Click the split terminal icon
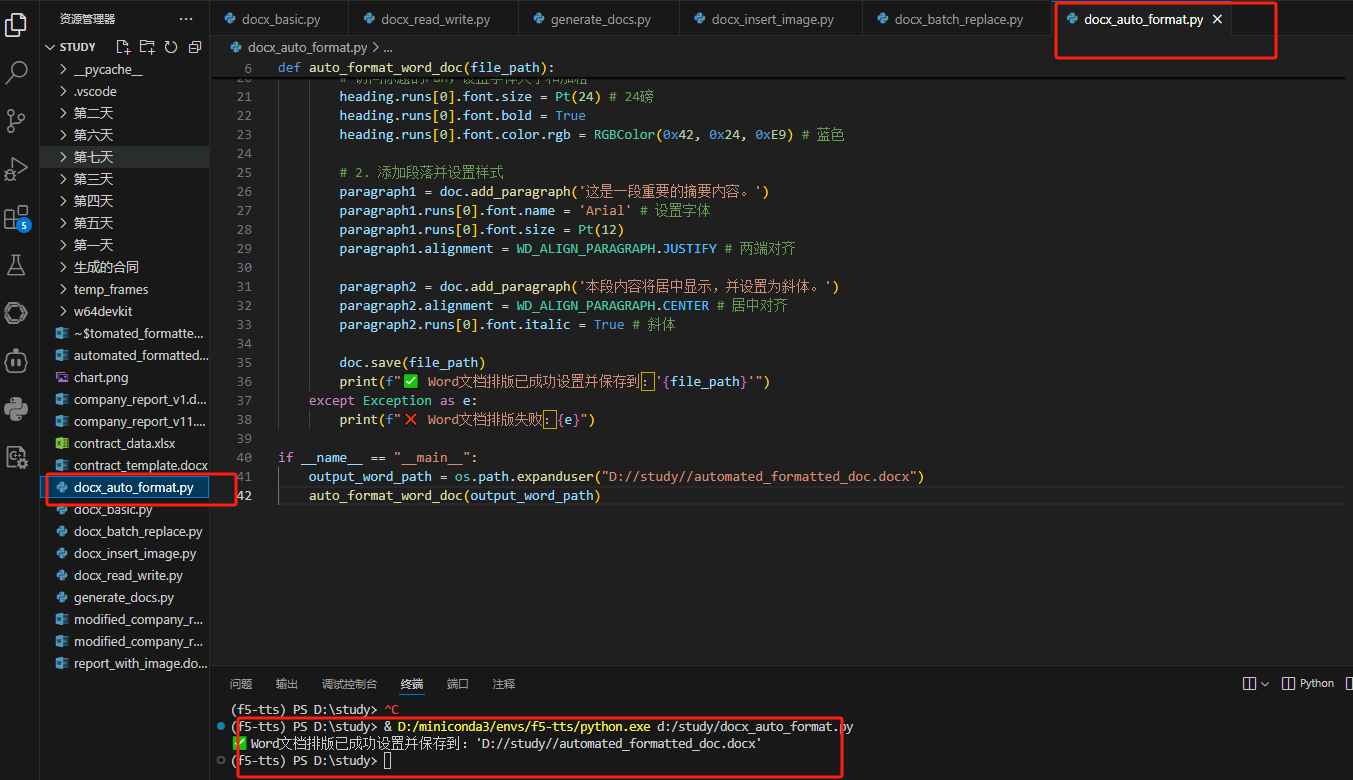 1249,684
